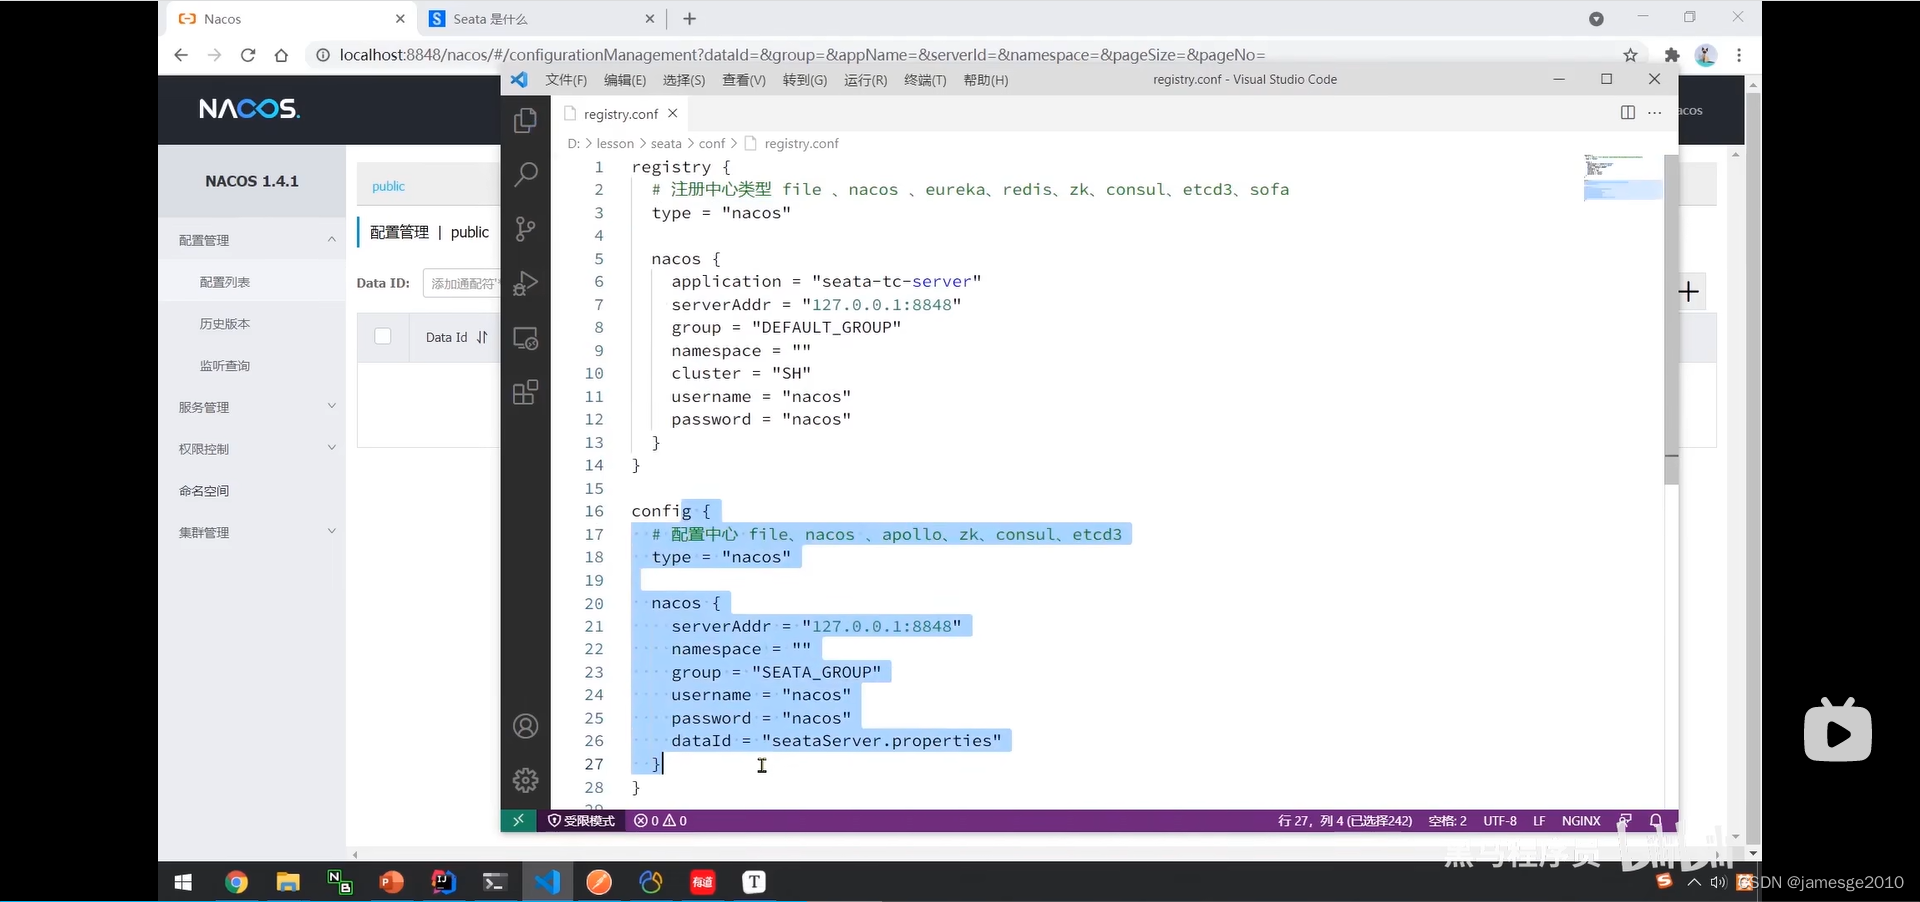Open the errors and warnings counter
The width and height of the screenshot is (1920, 902).
click(660, 821)
